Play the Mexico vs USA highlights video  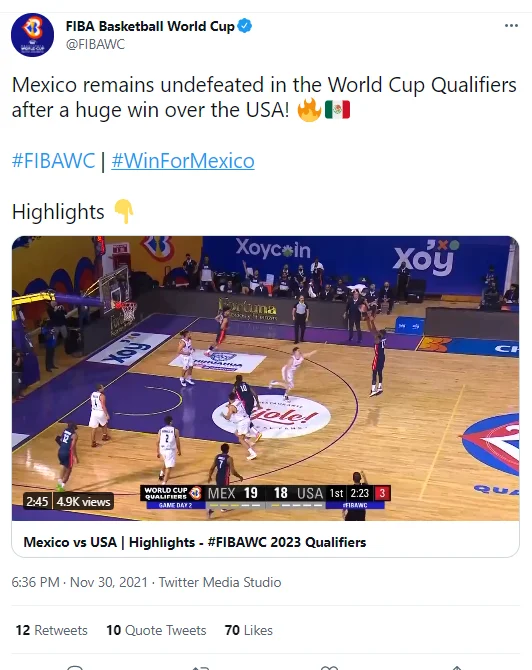coord(265,378)
